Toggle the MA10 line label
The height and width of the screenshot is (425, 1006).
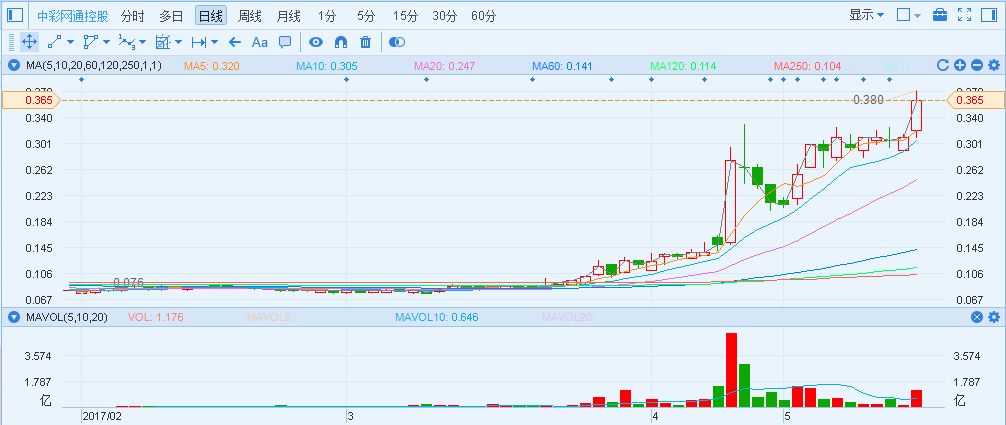(x=327, y=65)
